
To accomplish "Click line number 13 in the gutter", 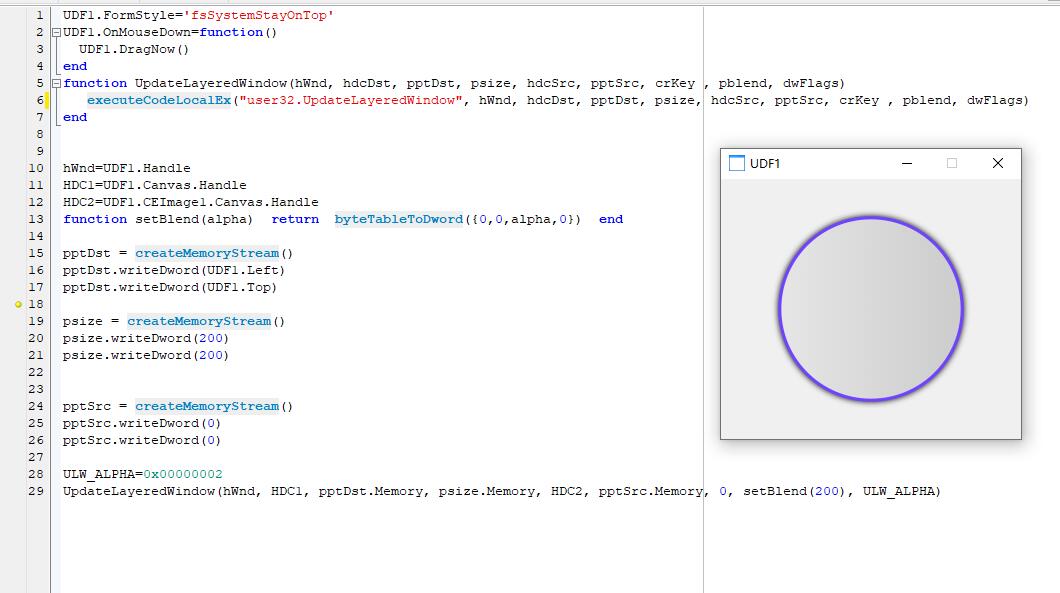I will 36,219.
